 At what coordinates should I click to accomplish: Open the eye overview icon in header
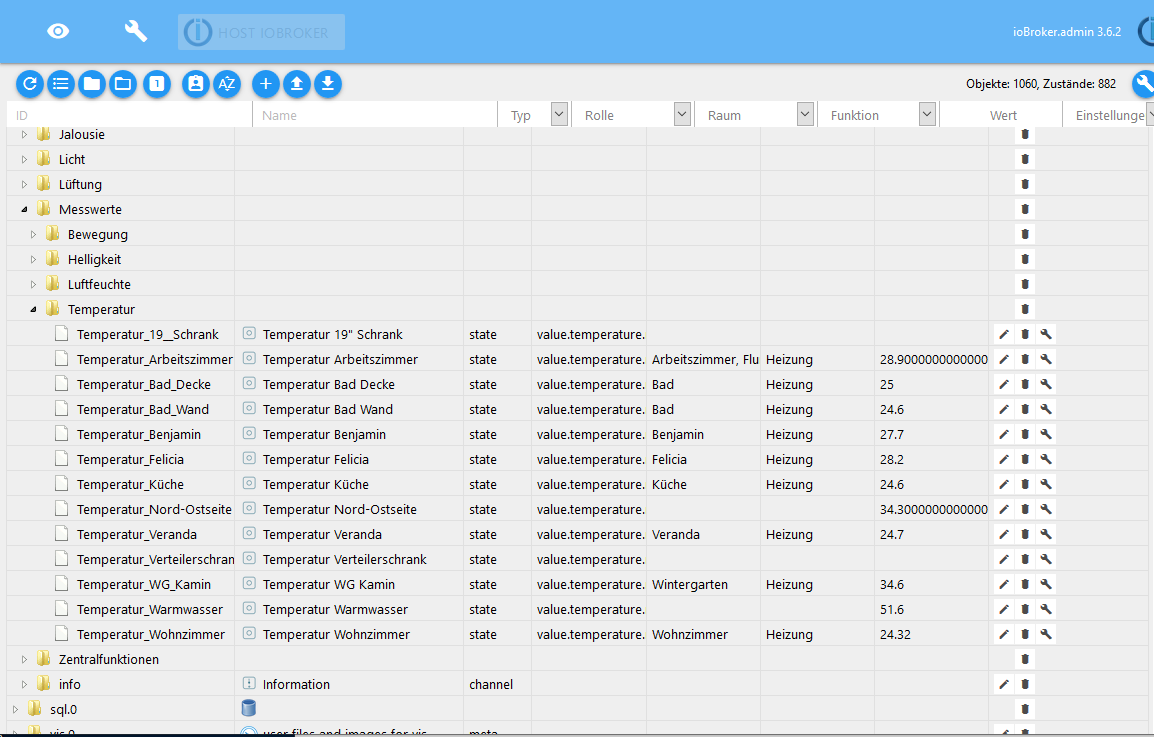(58, 31)
